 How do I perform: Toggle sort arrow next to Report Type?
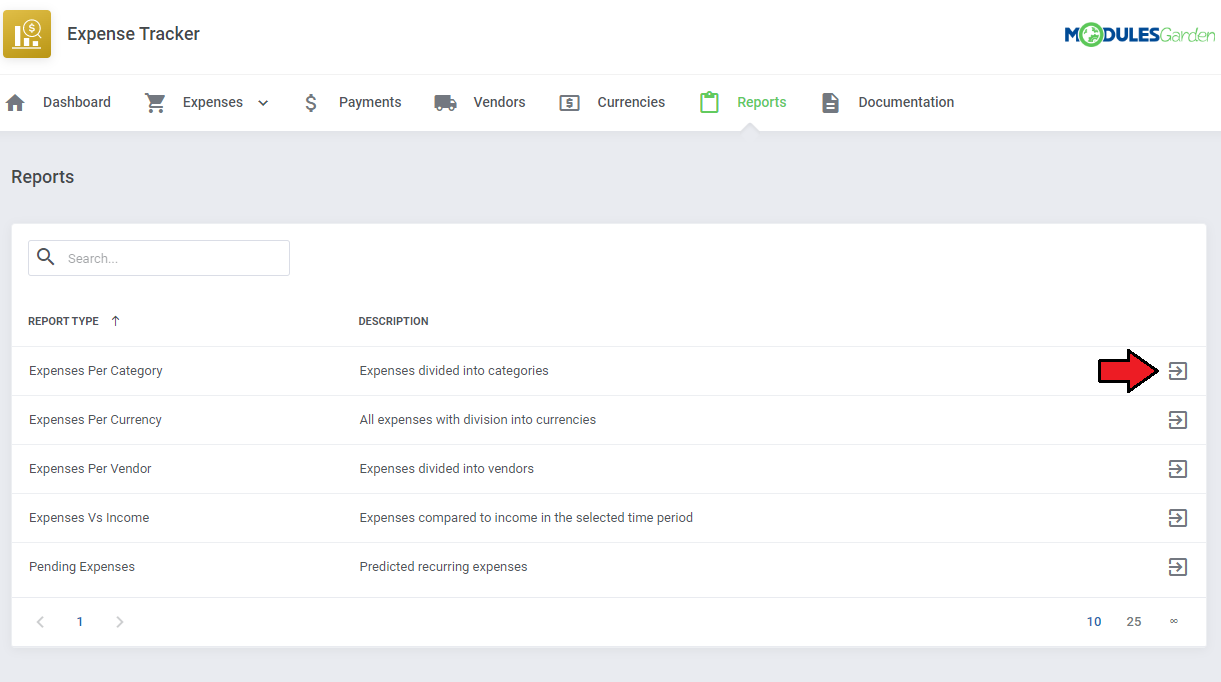(x=115, y=321)
